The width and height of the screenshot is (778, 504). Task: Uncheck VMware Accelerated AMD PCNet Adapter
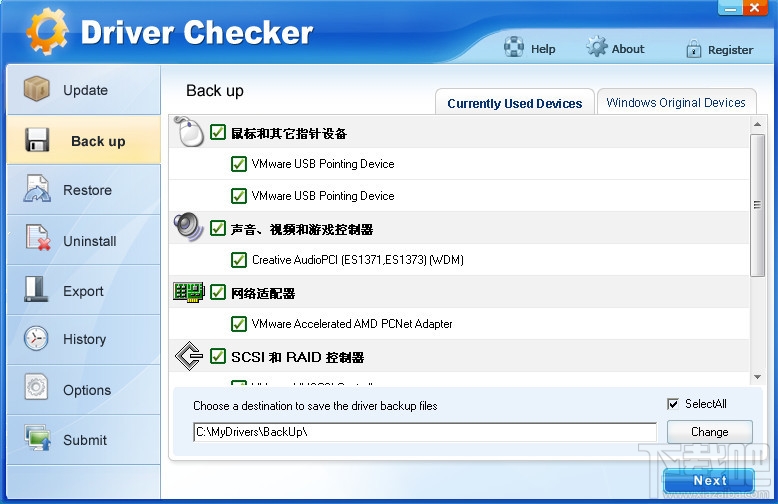(239, 324)
